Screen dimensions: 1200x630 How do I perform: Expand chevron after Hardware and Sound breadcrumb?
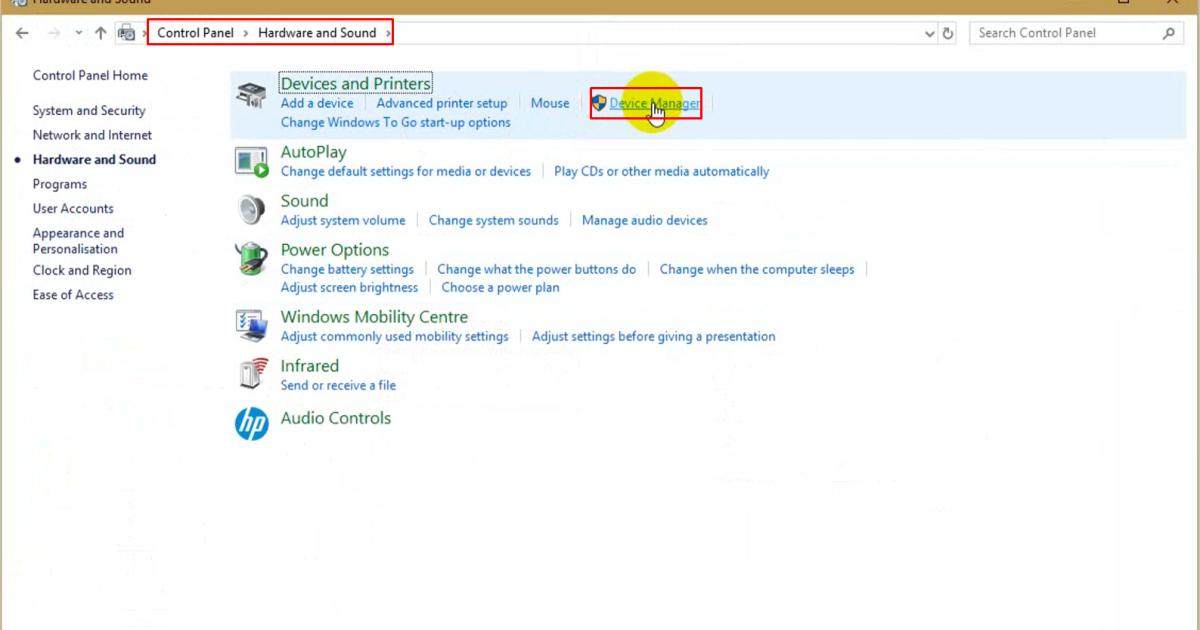point(386,33)
